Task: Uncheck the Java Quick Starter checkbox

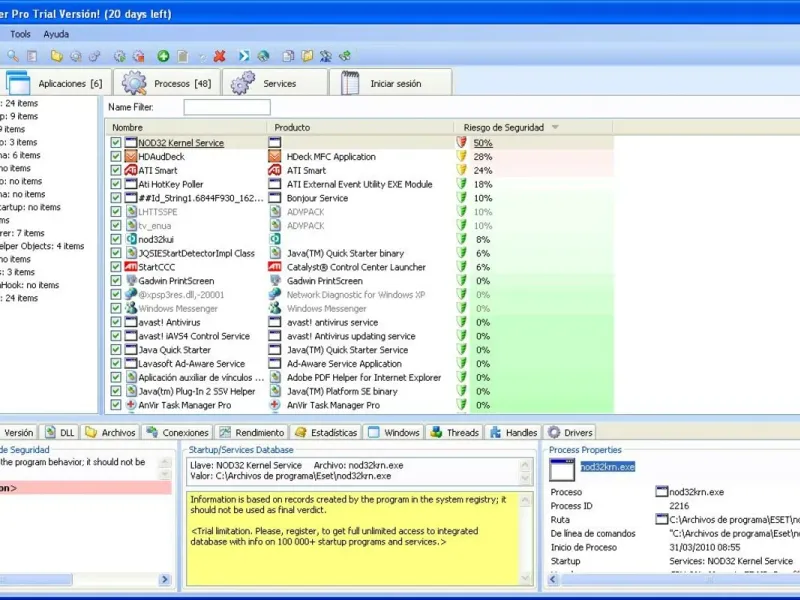Action: (116, 349)
